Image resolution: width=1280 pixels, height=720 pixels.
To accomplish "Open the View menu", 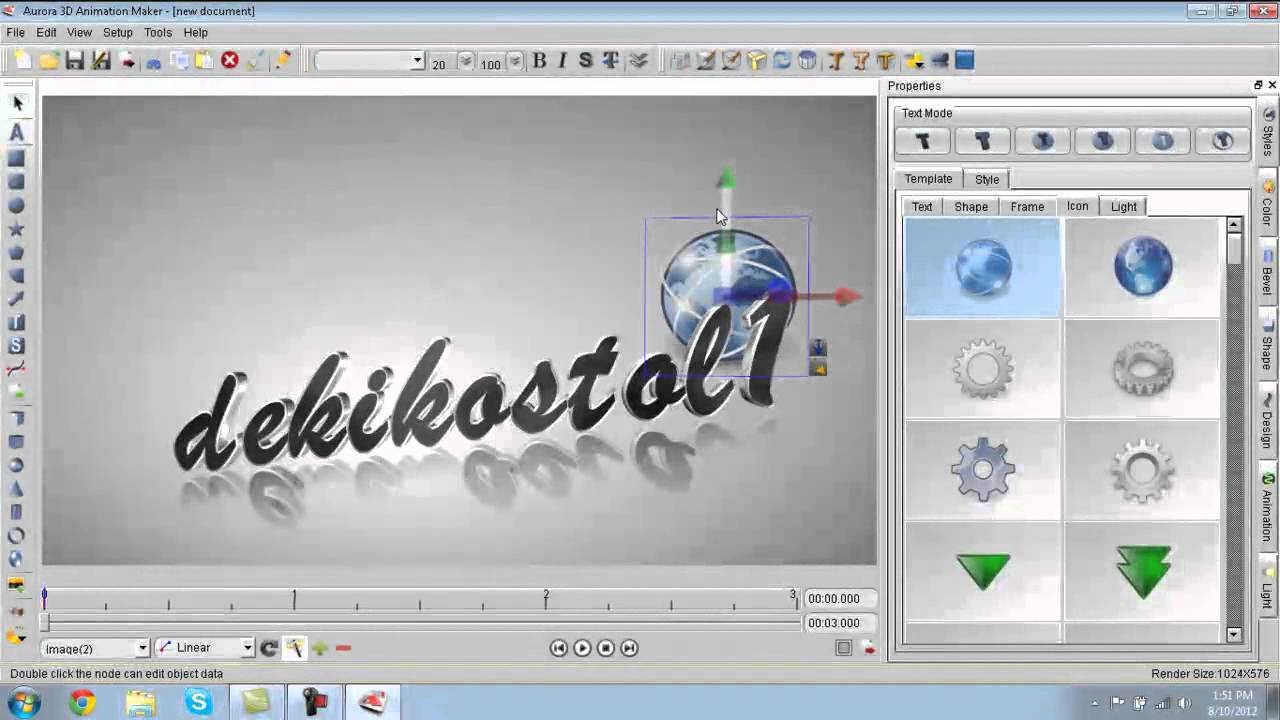I will 79,33.
